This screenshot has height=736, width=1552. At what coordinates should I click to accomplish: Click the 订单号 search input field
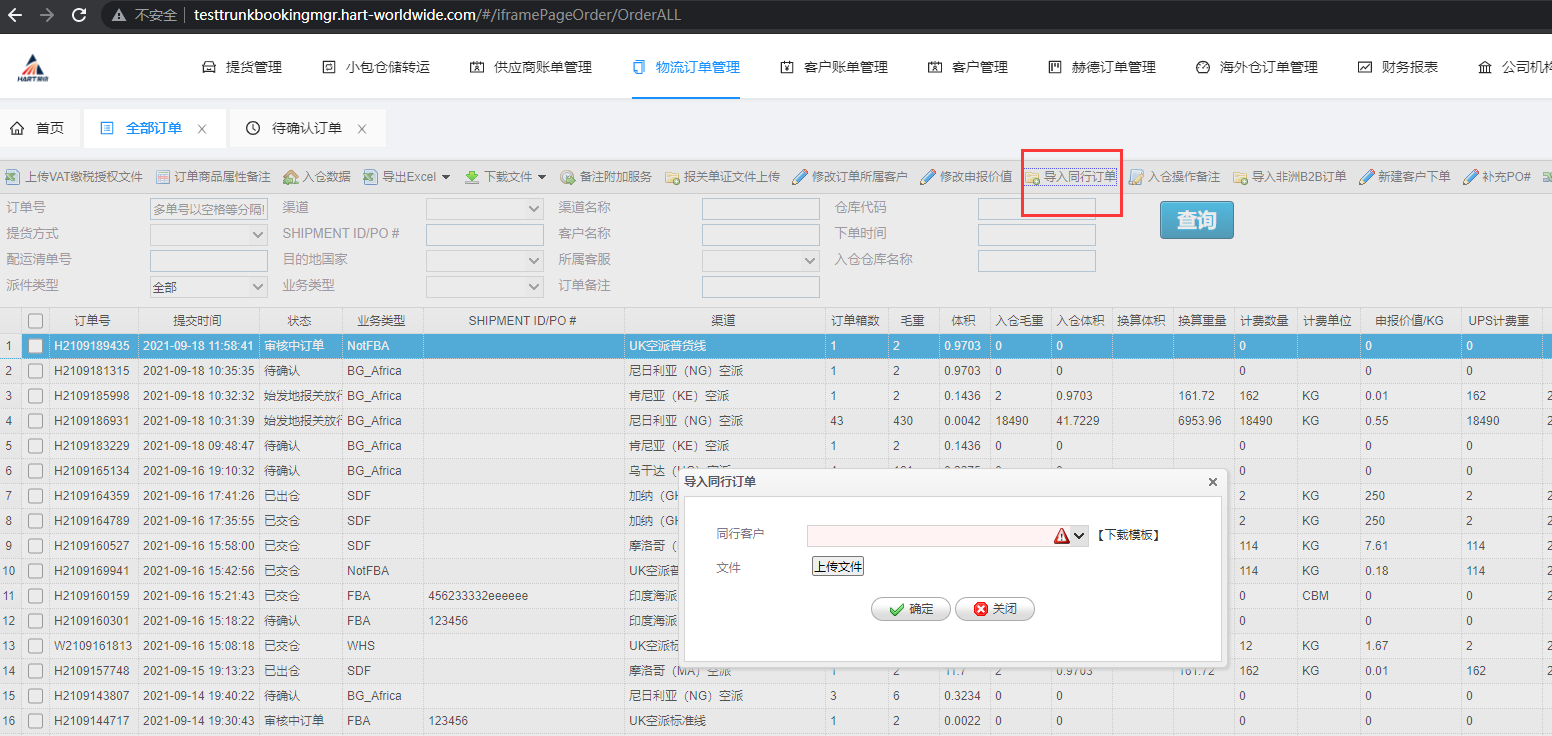pyautogui.click(x=208, y=209)
